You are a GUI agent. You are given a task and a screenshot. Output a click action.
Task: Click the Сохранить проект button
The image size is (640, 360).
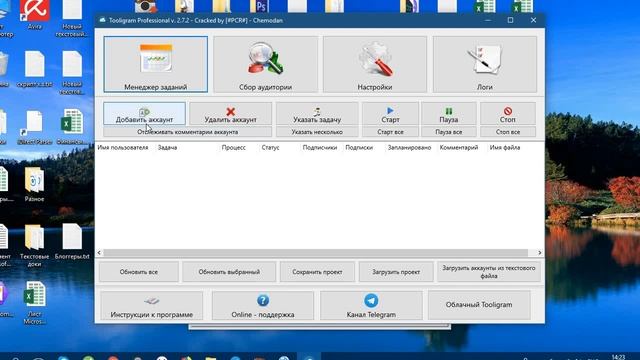coord(317,272)
